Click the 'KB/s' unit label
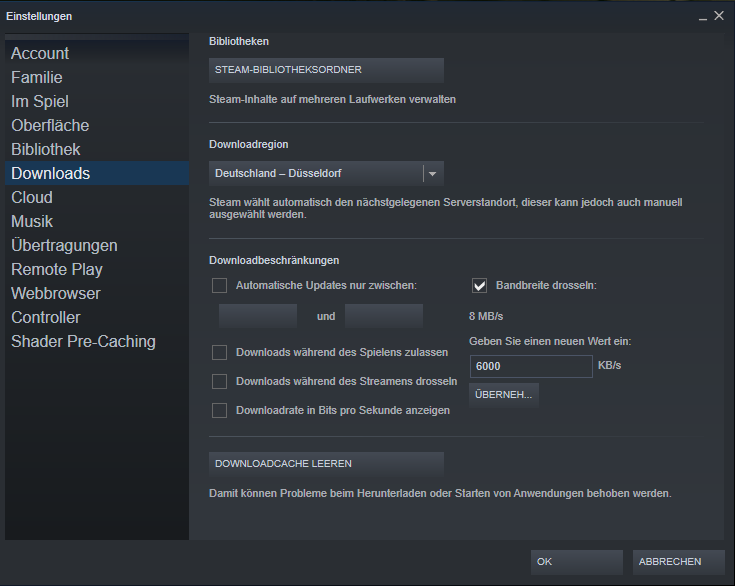This screenshot has width=735, height=586. (x=609, y=365)
